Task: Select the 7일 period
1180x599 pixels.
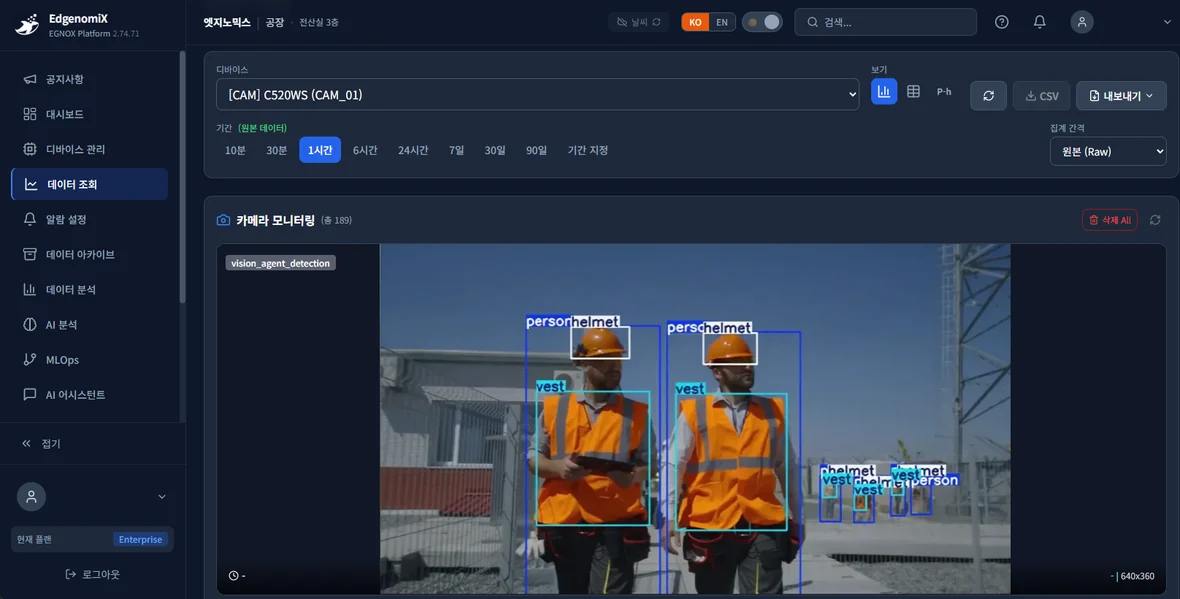Action: point(457,151)
